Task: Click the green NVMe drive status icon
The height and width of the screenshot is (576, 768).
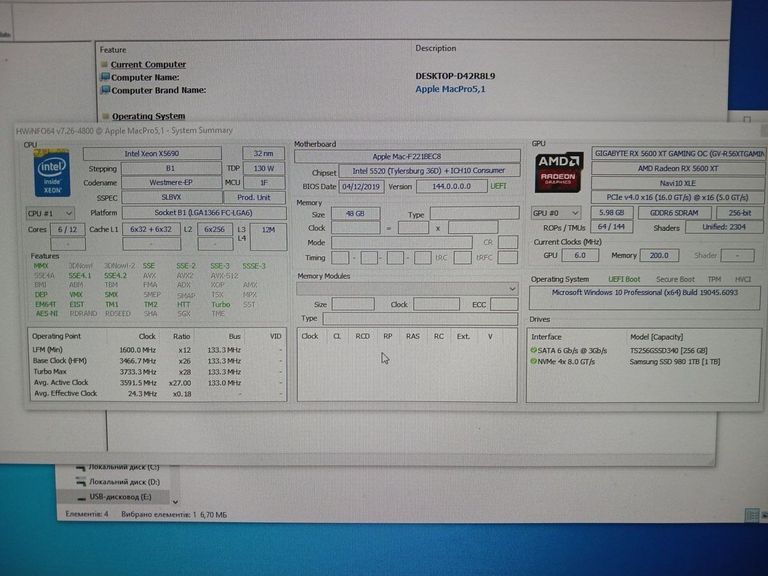Action: point(534,361)
